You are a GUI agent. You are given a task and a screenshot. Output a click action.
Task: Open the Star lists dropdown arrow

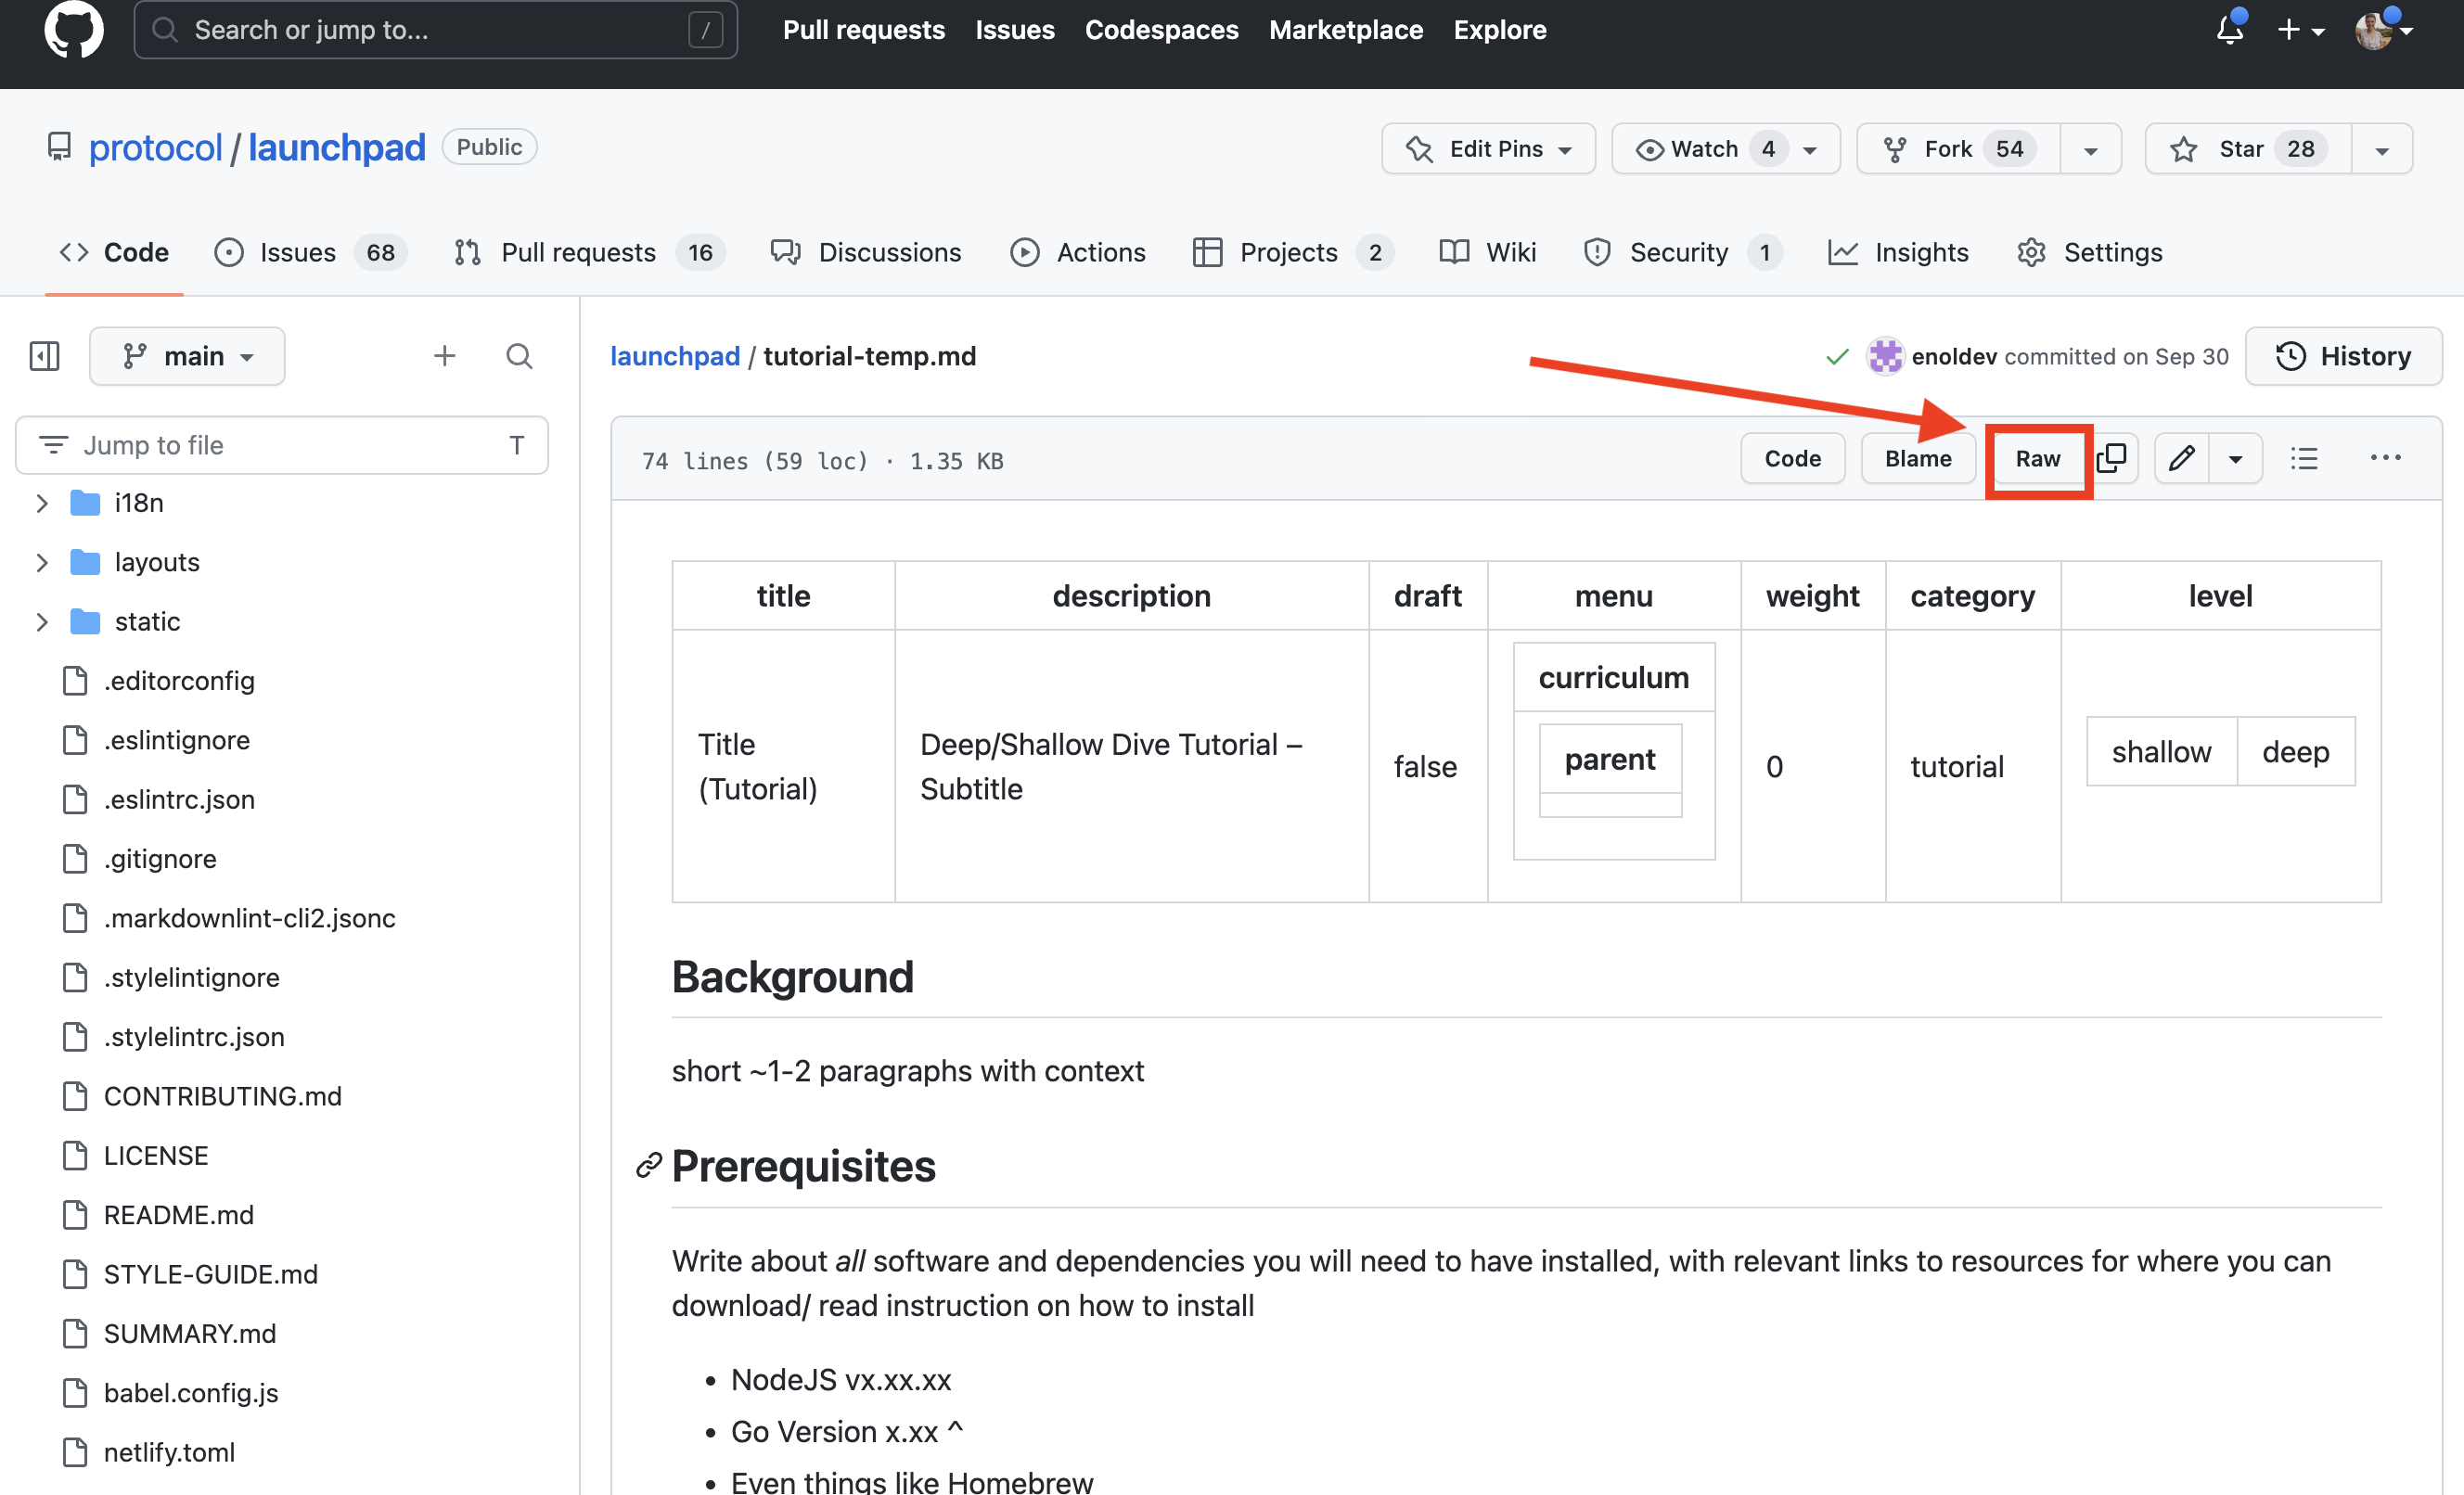pos(2381,149)
